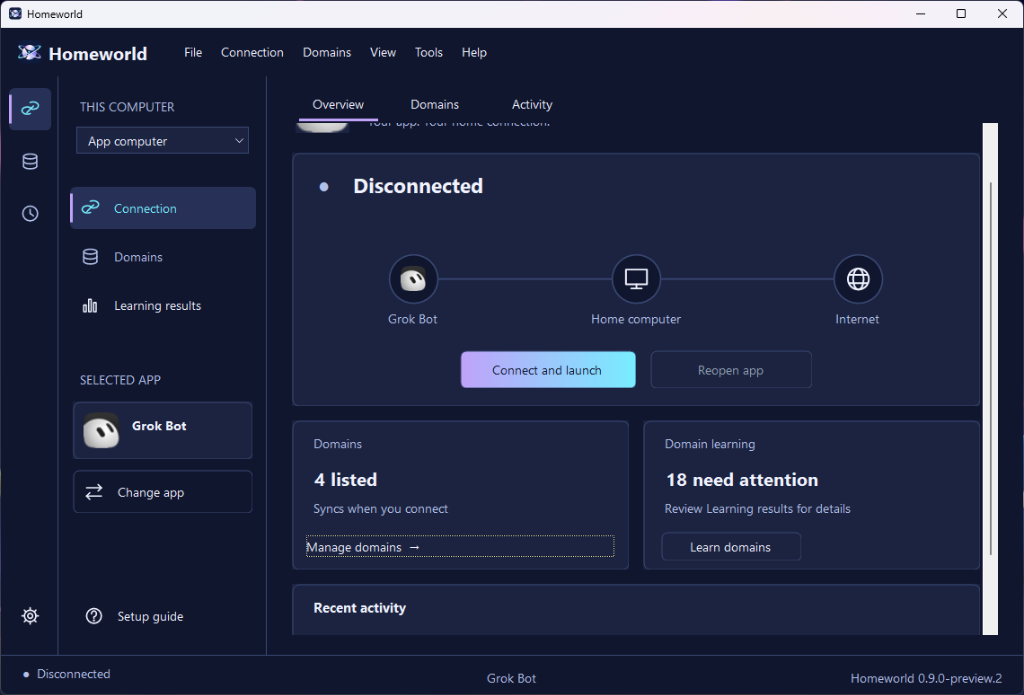Open the domains database icon in left rail
Viewport: 1024px width, 695px height.
pyautogui.click(x=30, y=161)
